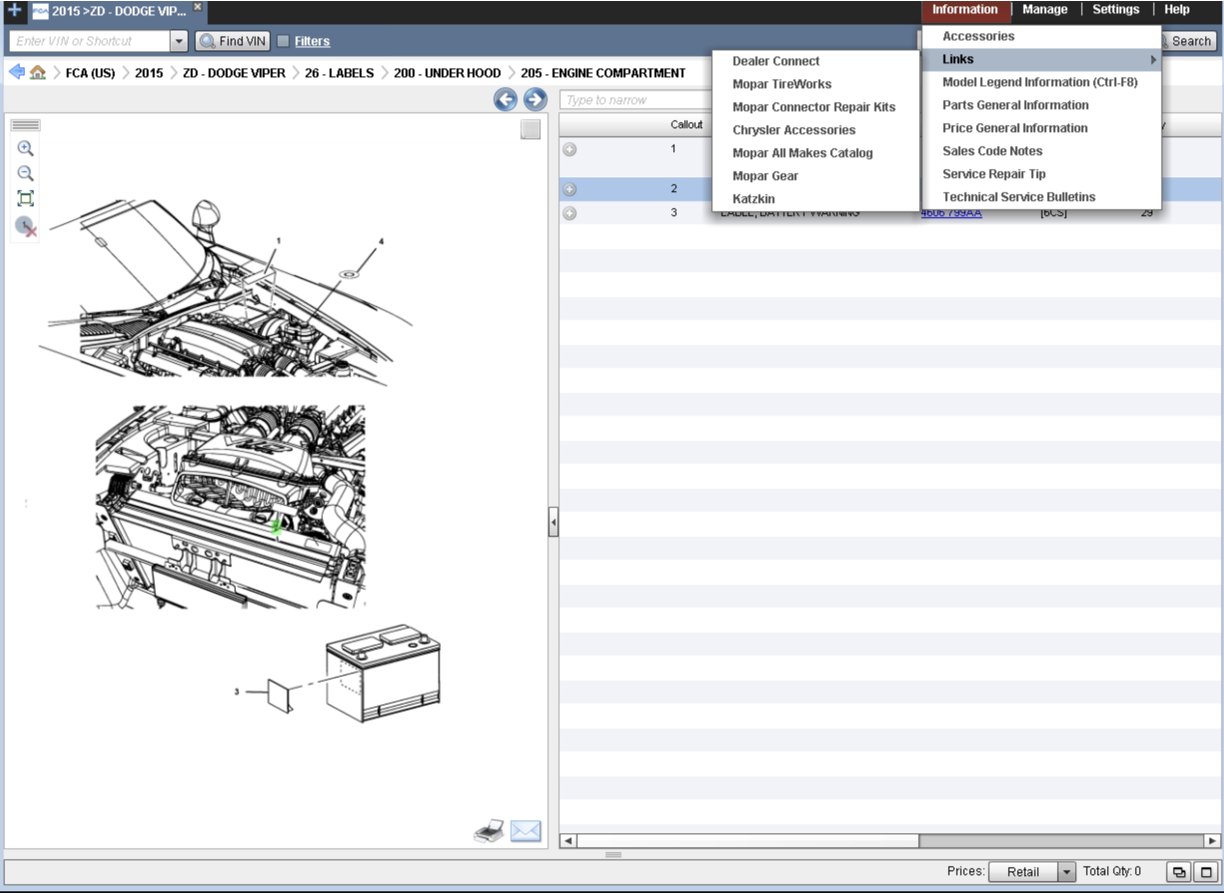Expand the Links submenu entry

click(1041, 59)
